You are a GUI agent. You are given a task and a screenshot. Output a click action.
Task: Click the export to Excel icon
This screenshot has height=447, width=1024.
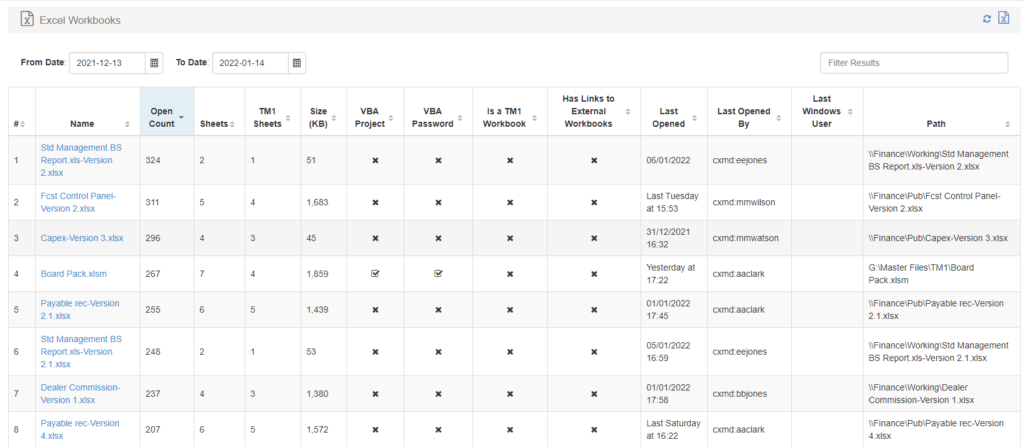point(1003,19)
